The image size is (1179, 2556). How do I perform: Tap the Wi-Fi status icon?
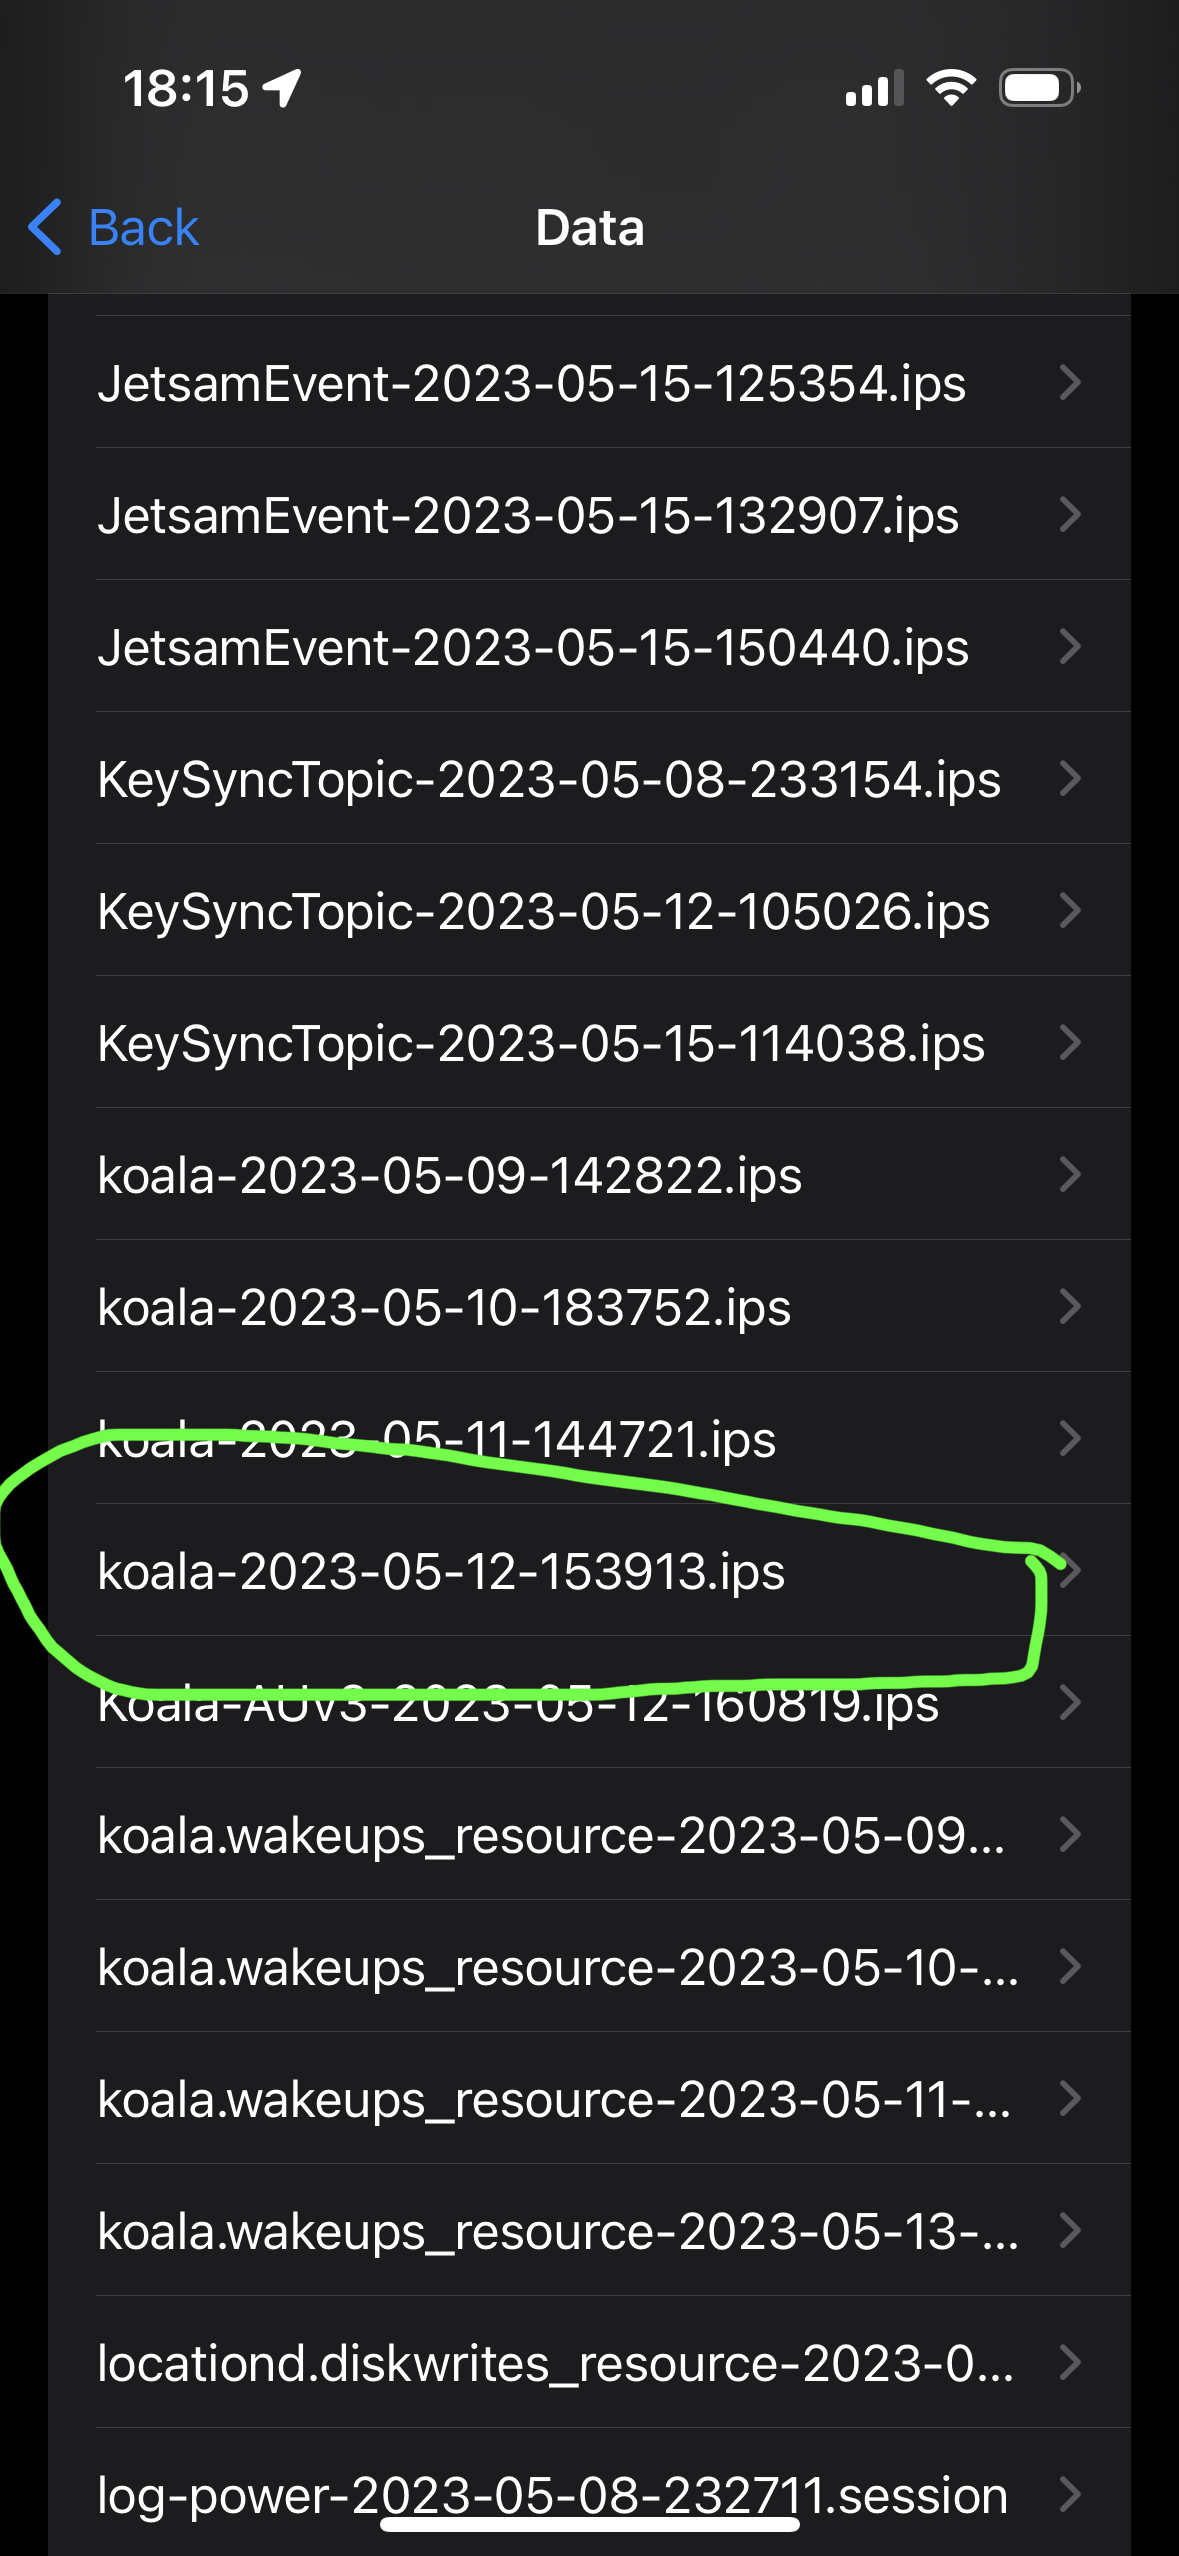[951, 88]
